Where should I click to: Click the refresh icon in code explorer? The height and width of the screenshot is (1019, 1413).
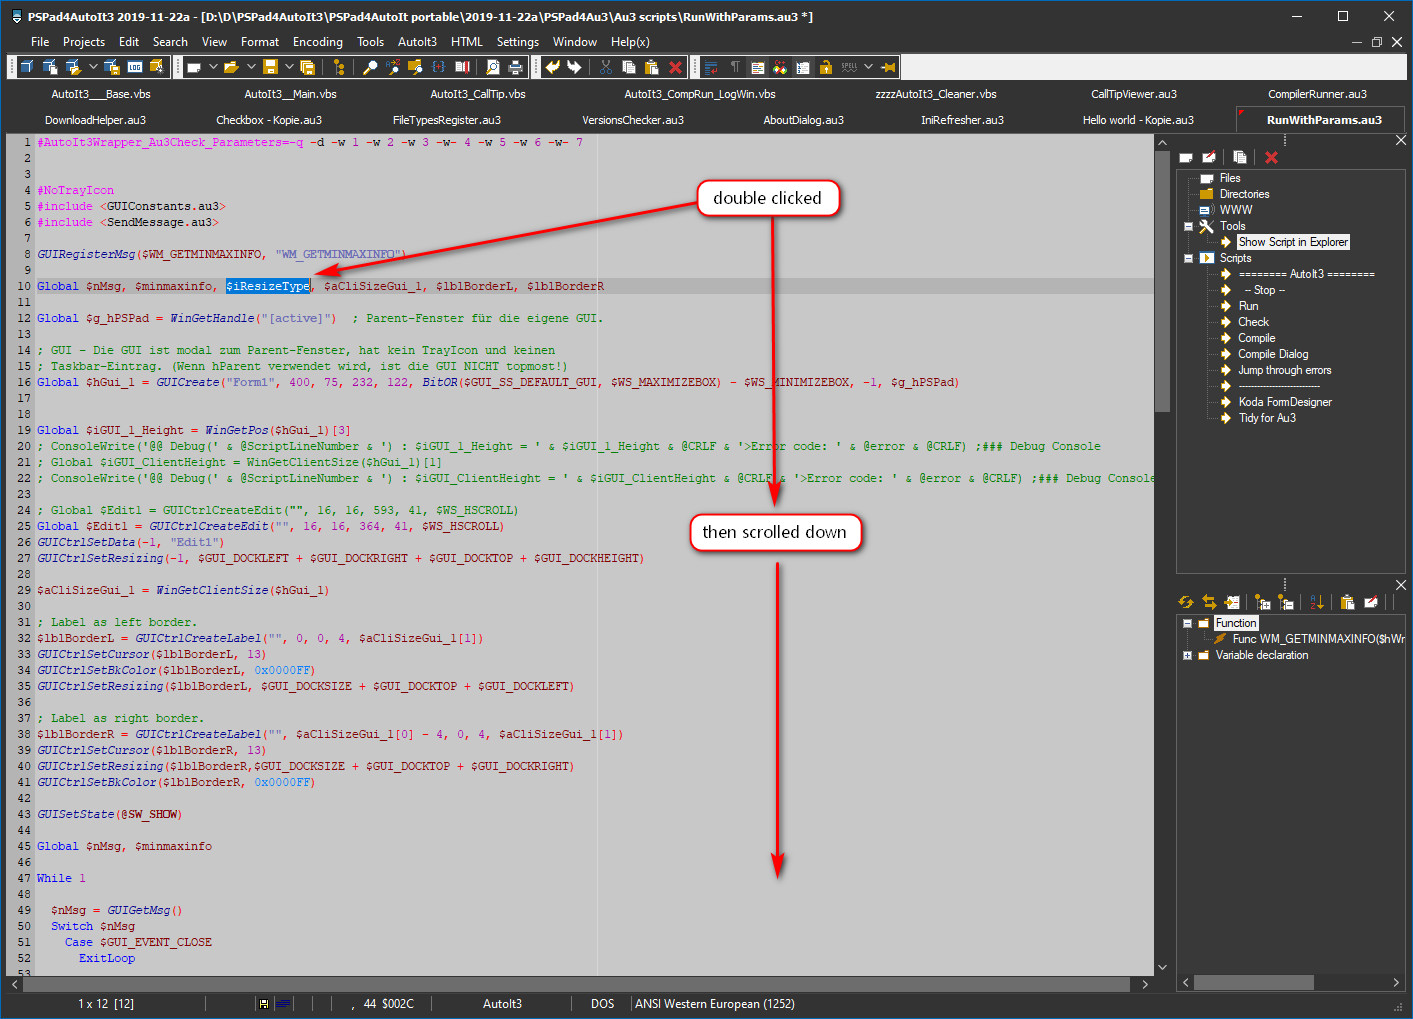click(x=1186, y=602)
